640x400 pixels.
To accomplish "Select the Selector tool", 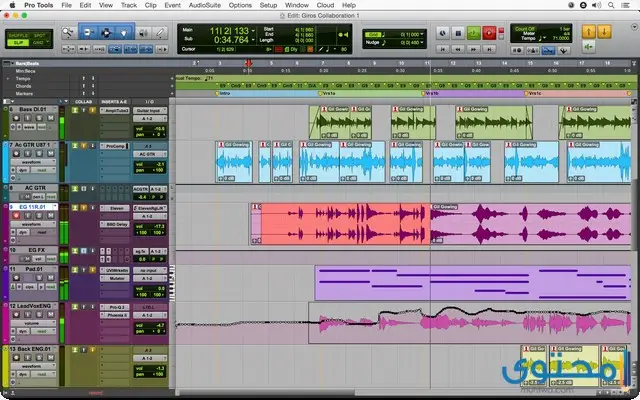I will pos(106,33).
